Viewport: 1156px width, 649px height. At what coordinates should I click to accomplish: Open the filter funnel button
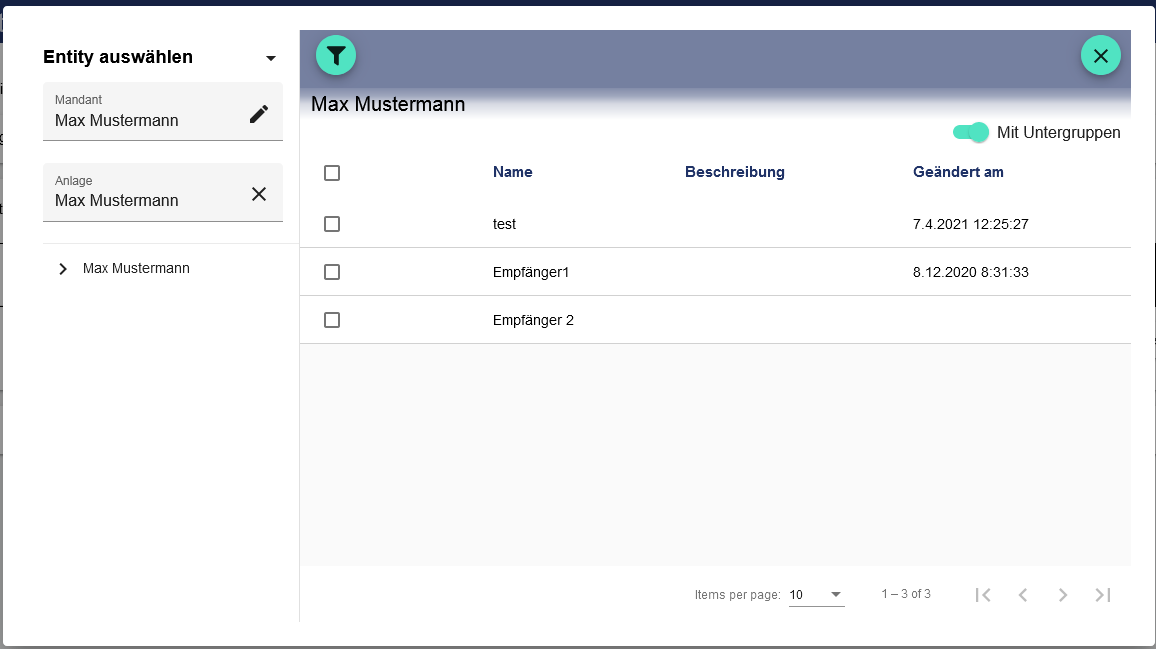click(x=336, y=56)
